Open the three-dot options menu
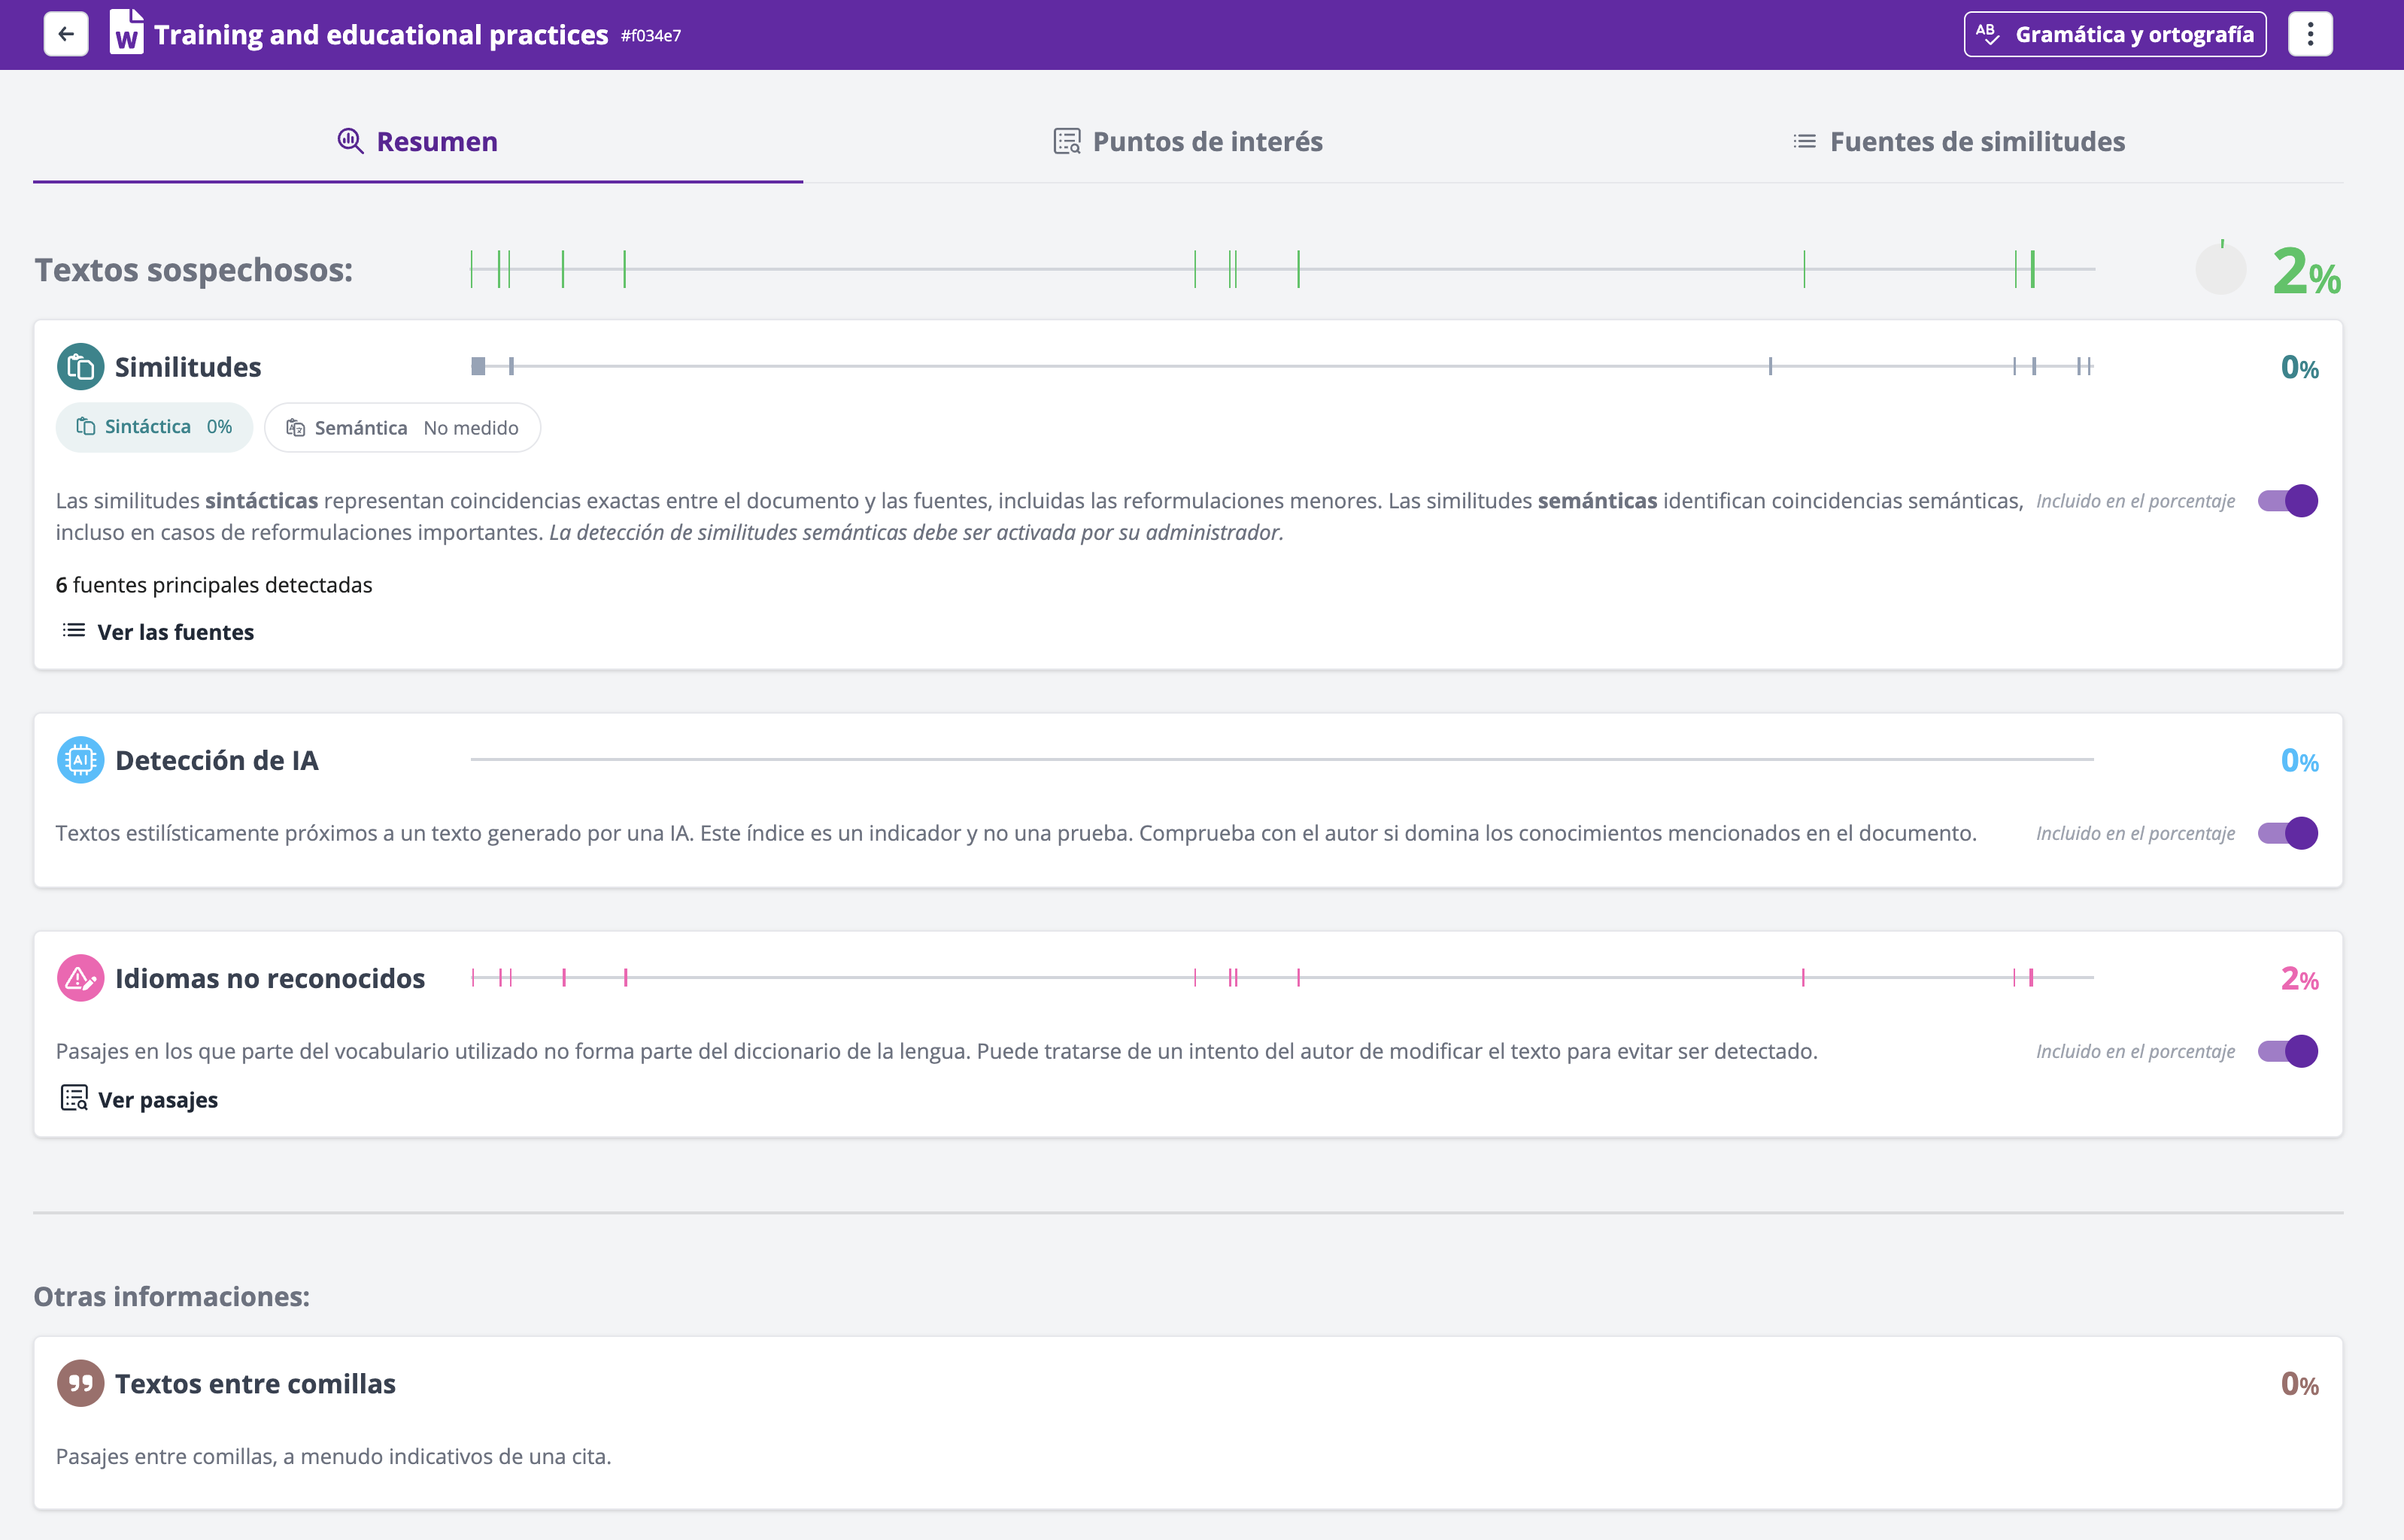Viewport: 2404px width, 1540px height. point(2309,34)
